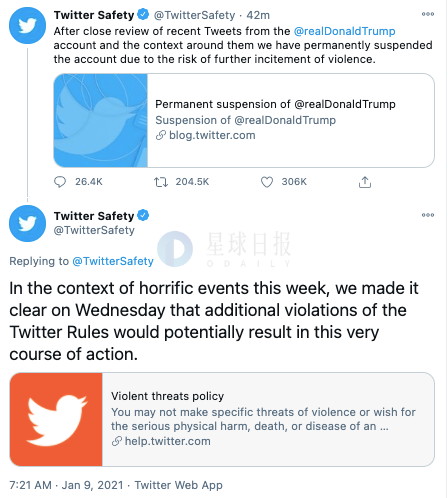Retweet the first tweet with 204.5K retweets
Viewport: 448px width, 498px height.
161,182
